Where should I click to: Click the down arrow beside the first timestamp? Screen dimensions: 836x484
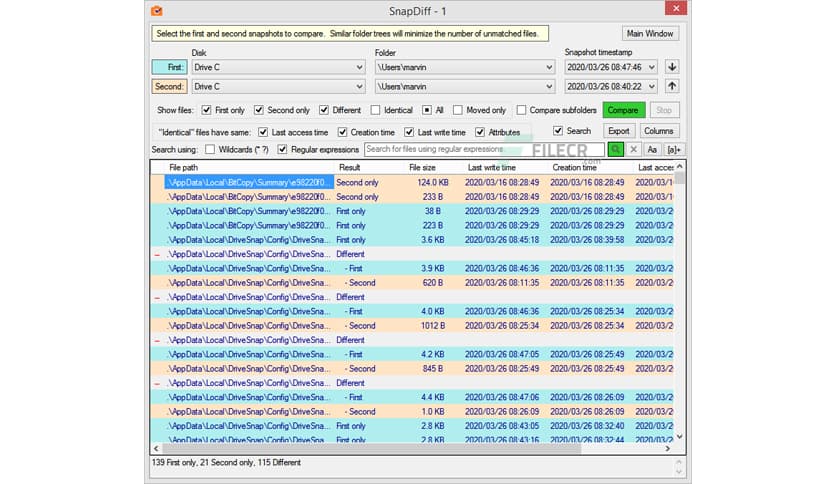coord(672,67)
